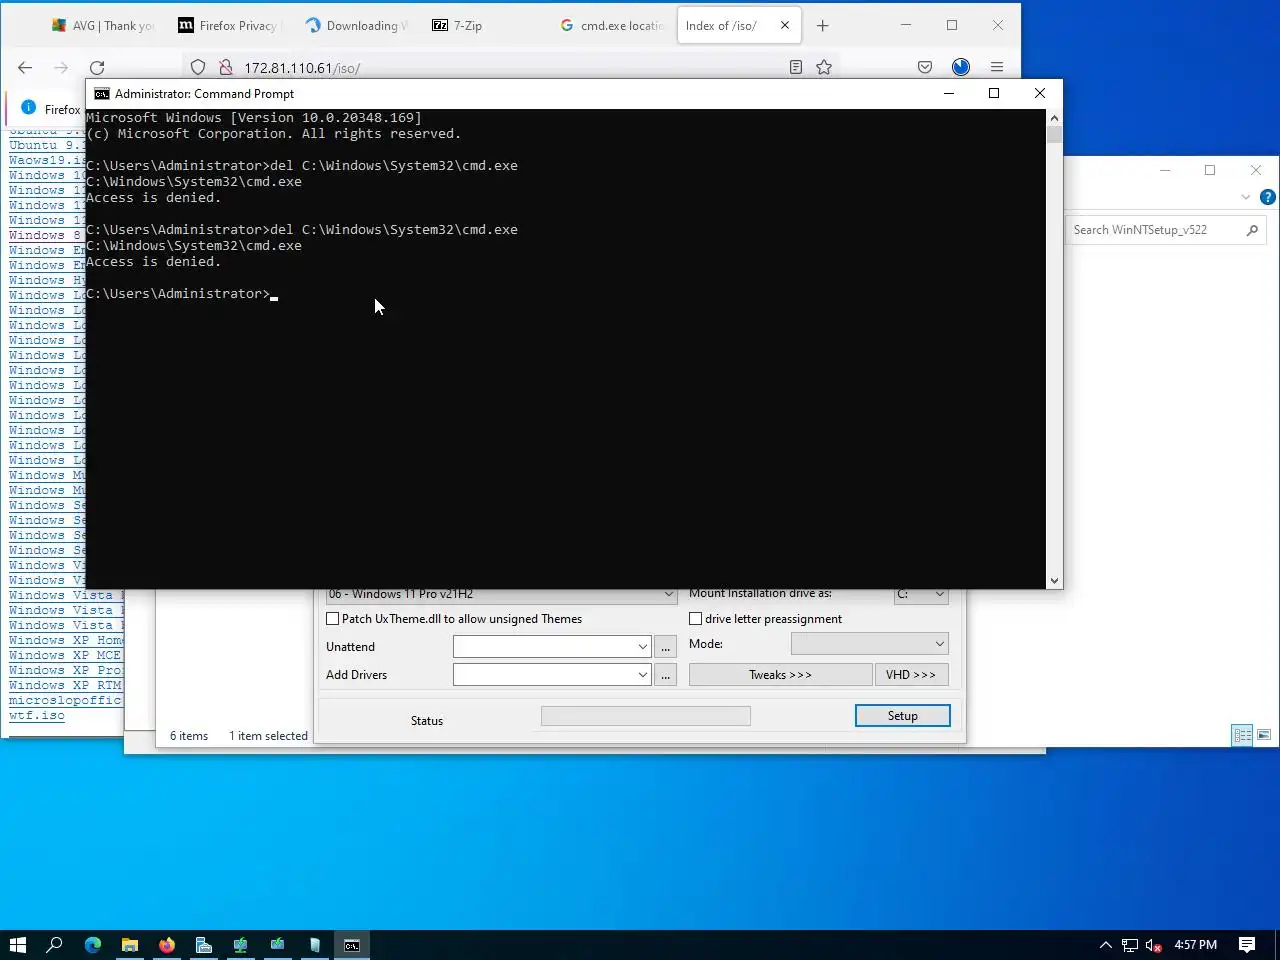
Task: Open the Windows XP MCE link
Action: [x=65, y=656]
